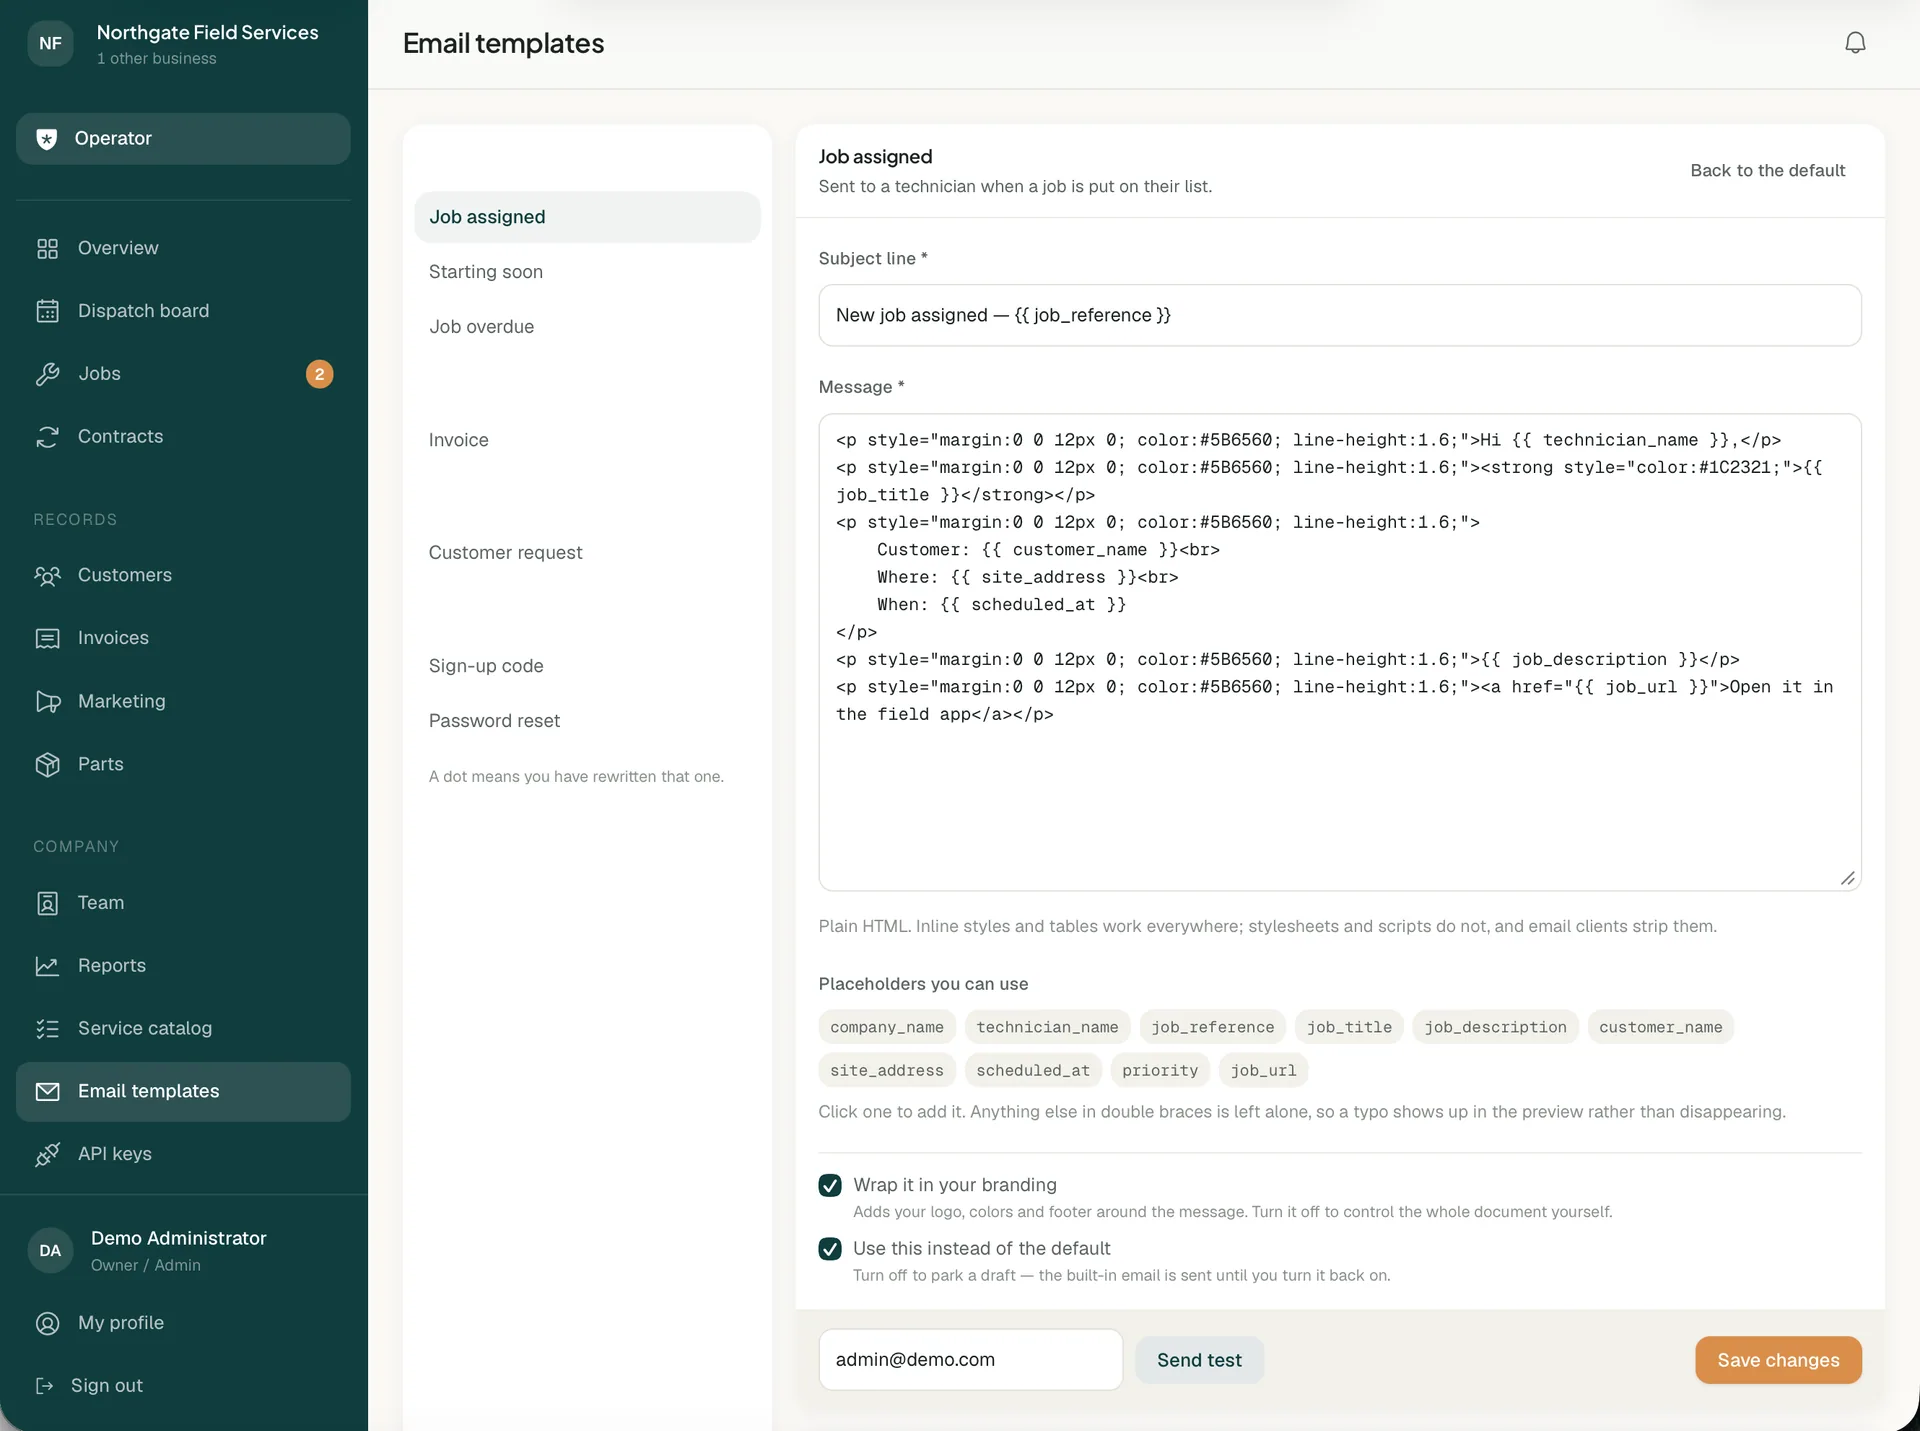Viewport: 1920px width, 1431px height.
Task: Select the Sign-up code template
Action: [x=587, y=666]
